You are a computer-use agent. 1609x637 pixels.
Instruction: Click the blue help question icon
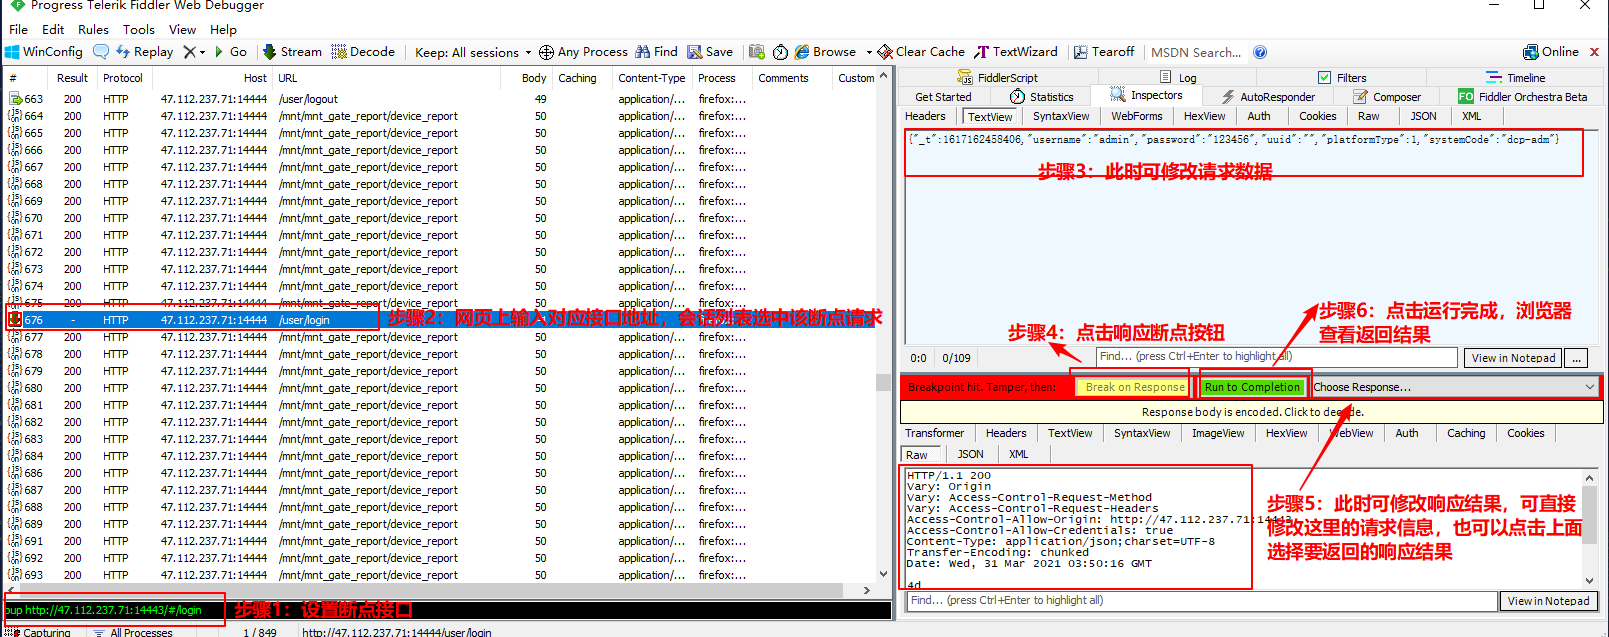tap(1260, 52)
